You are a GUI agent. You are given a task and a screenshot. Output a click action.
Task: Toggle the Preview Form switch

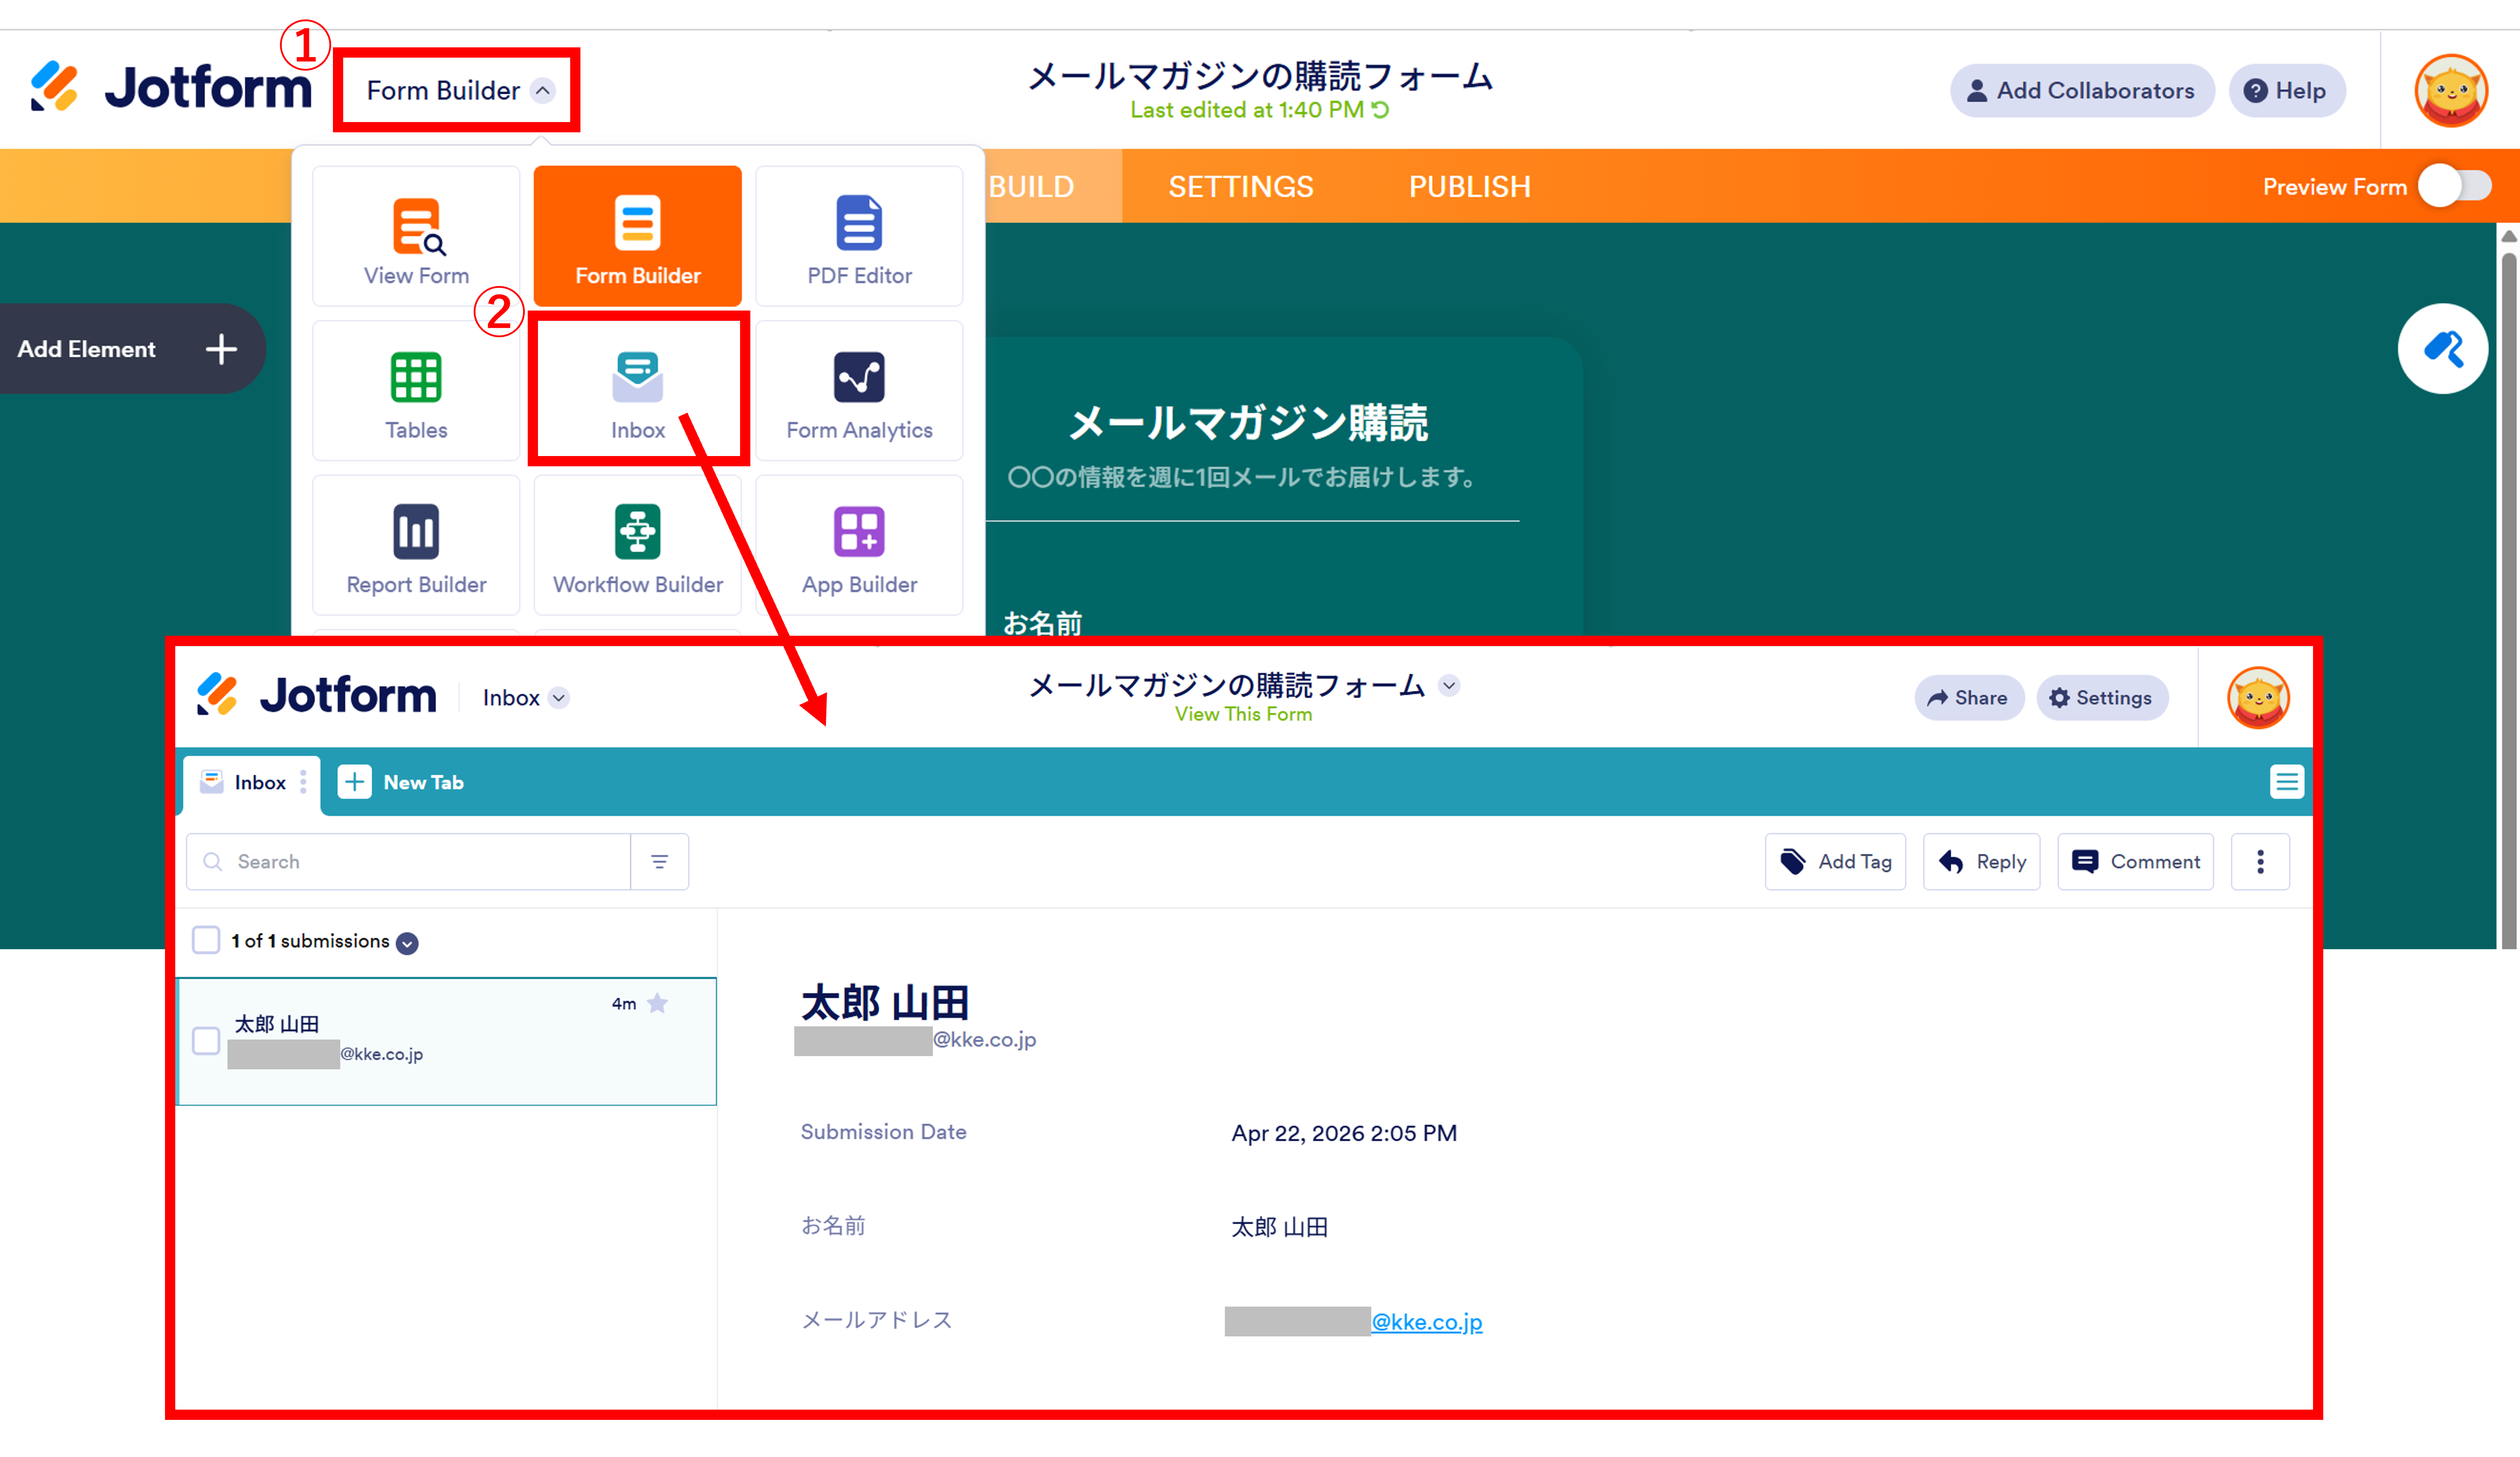click(2455, 186)
